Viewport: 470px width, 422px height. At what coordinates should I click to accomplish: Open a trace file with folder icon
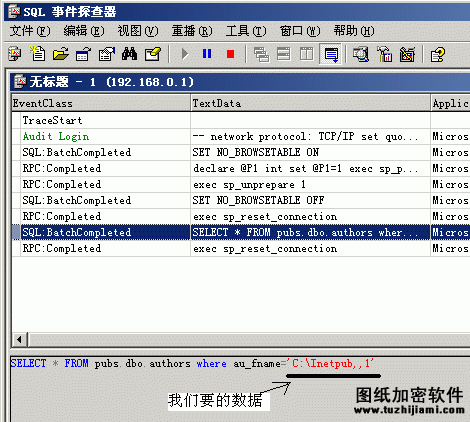pyautogui.click(x=60, y=54)
